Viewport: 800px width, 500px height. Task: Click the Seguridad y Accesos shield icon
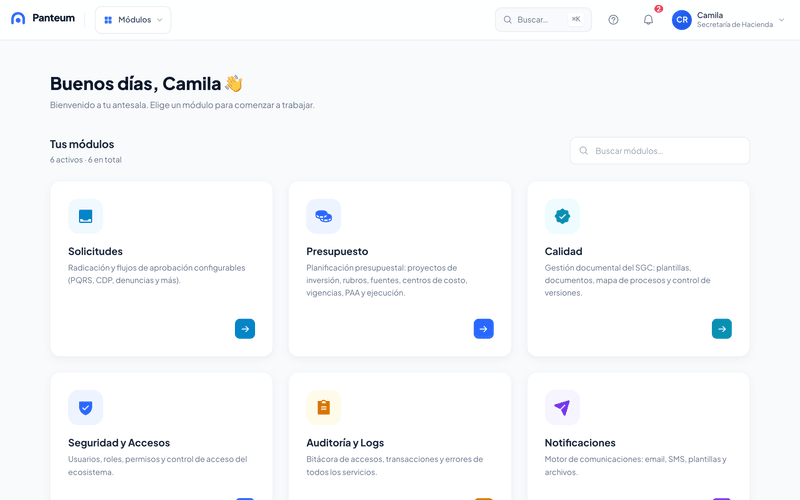[x=86, y=408]
